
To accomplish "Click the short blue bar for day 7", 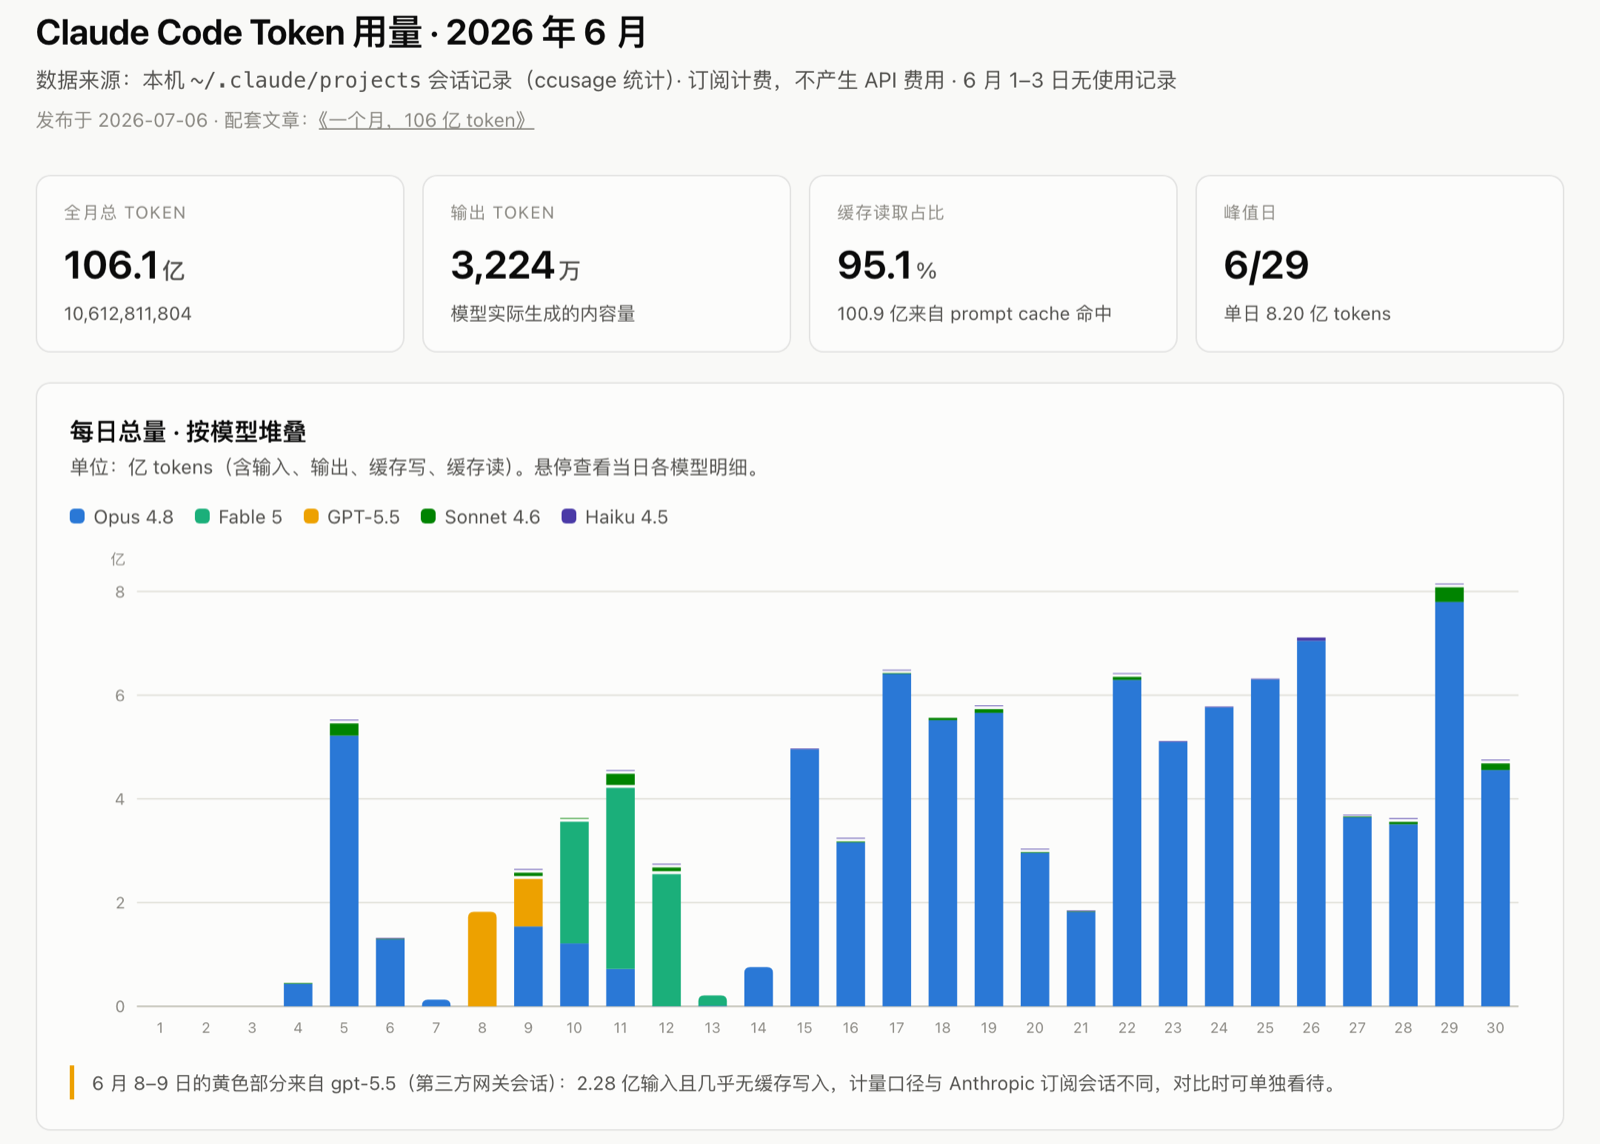I will pos(436,1003).
